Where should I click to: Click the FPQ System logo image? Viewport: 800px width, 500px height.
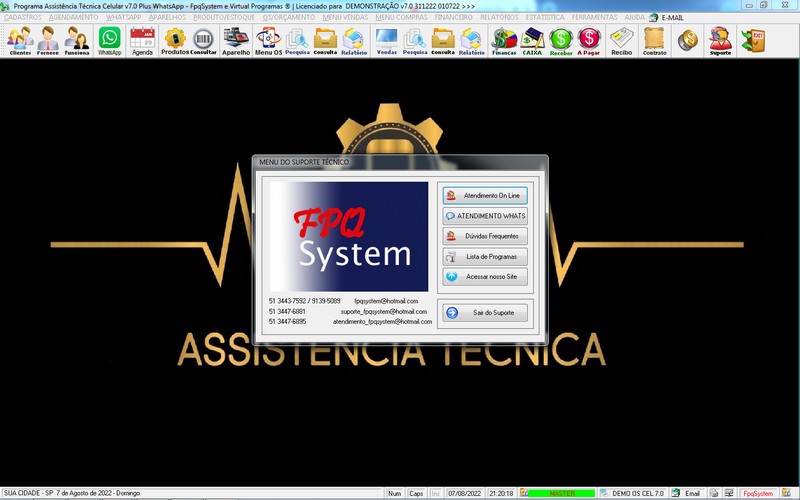pyautogui.click(x=348, y=236)
